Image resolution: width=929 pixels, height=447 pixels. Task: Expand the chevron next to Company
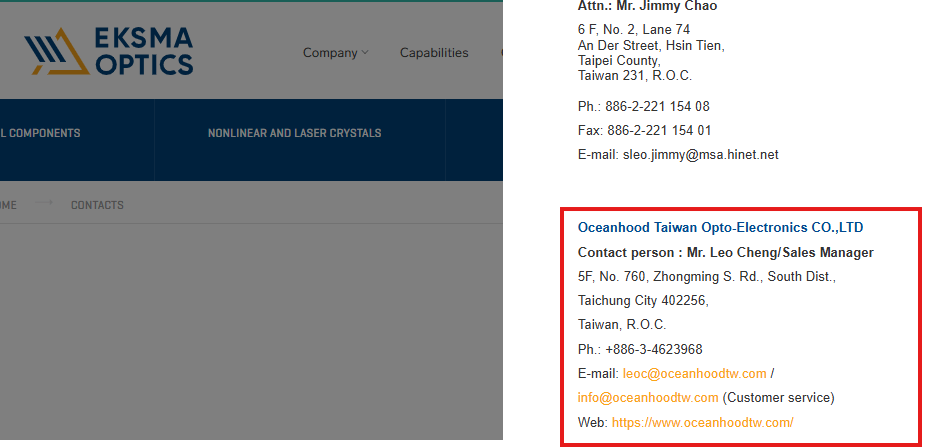point(365,53)
